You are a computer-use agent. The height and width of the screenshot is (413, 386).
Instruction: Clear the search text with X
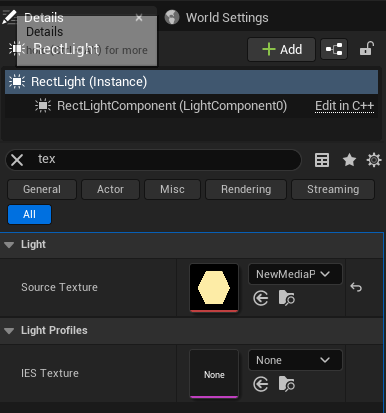[17, 160]
